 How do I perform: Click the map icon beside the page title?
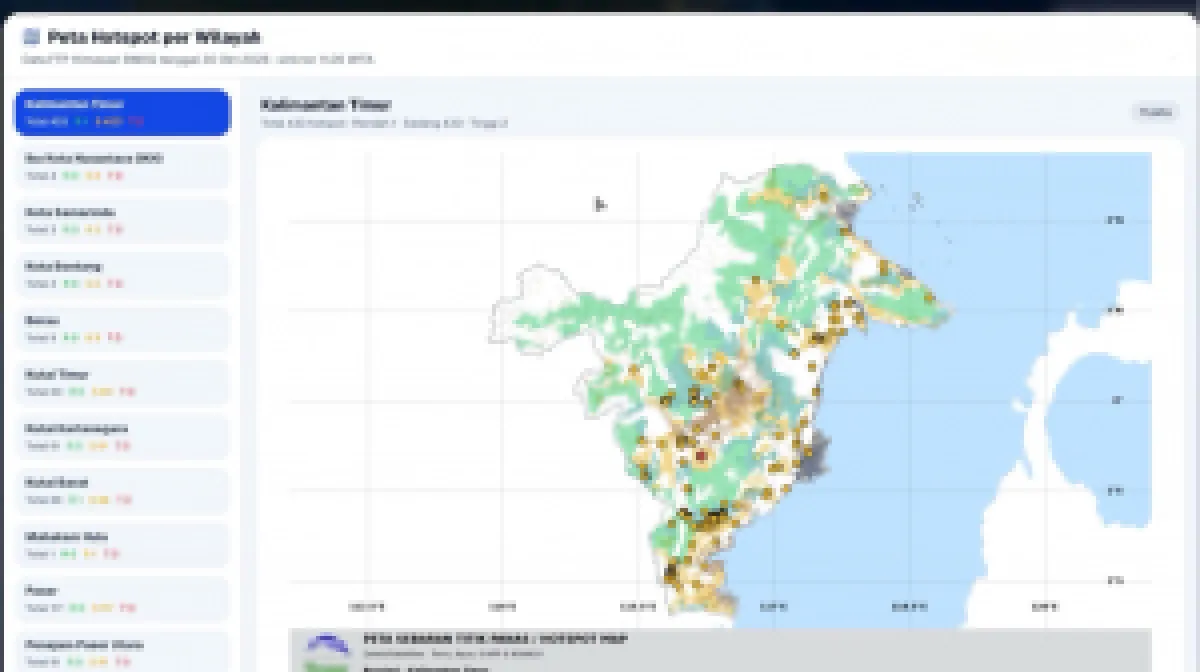coord(31,37)
